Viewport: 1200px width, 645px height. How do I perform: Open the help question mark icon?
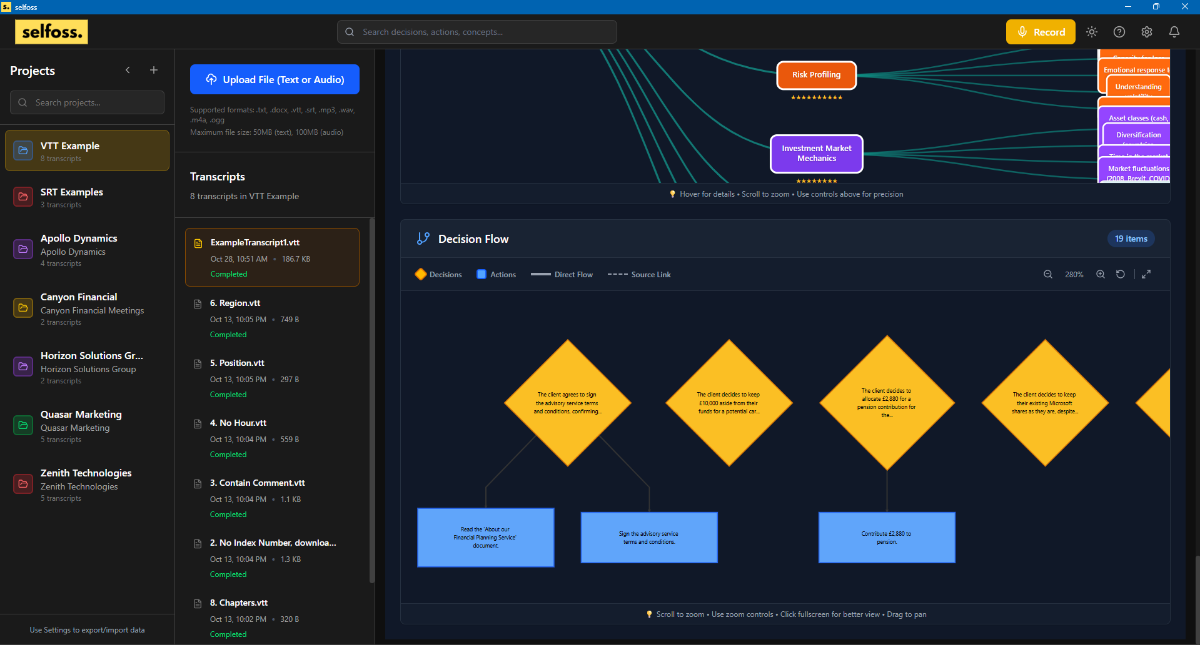(1119, 32)
